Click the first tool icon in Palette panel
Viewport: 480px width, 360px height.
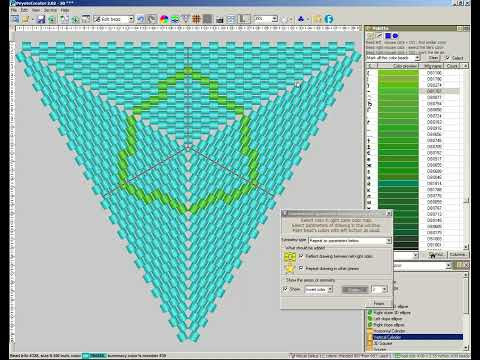click(370, 36)
